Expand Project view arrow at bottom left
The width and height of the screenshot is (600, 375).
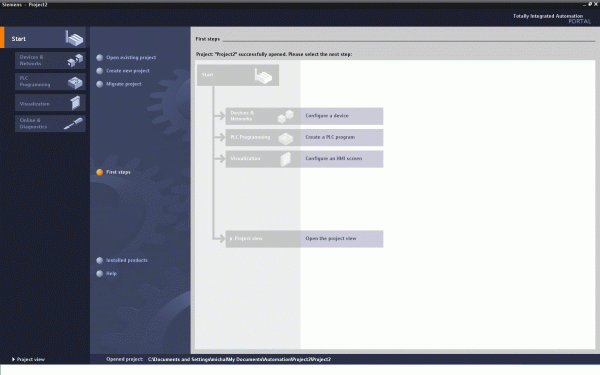pos(13,359)
